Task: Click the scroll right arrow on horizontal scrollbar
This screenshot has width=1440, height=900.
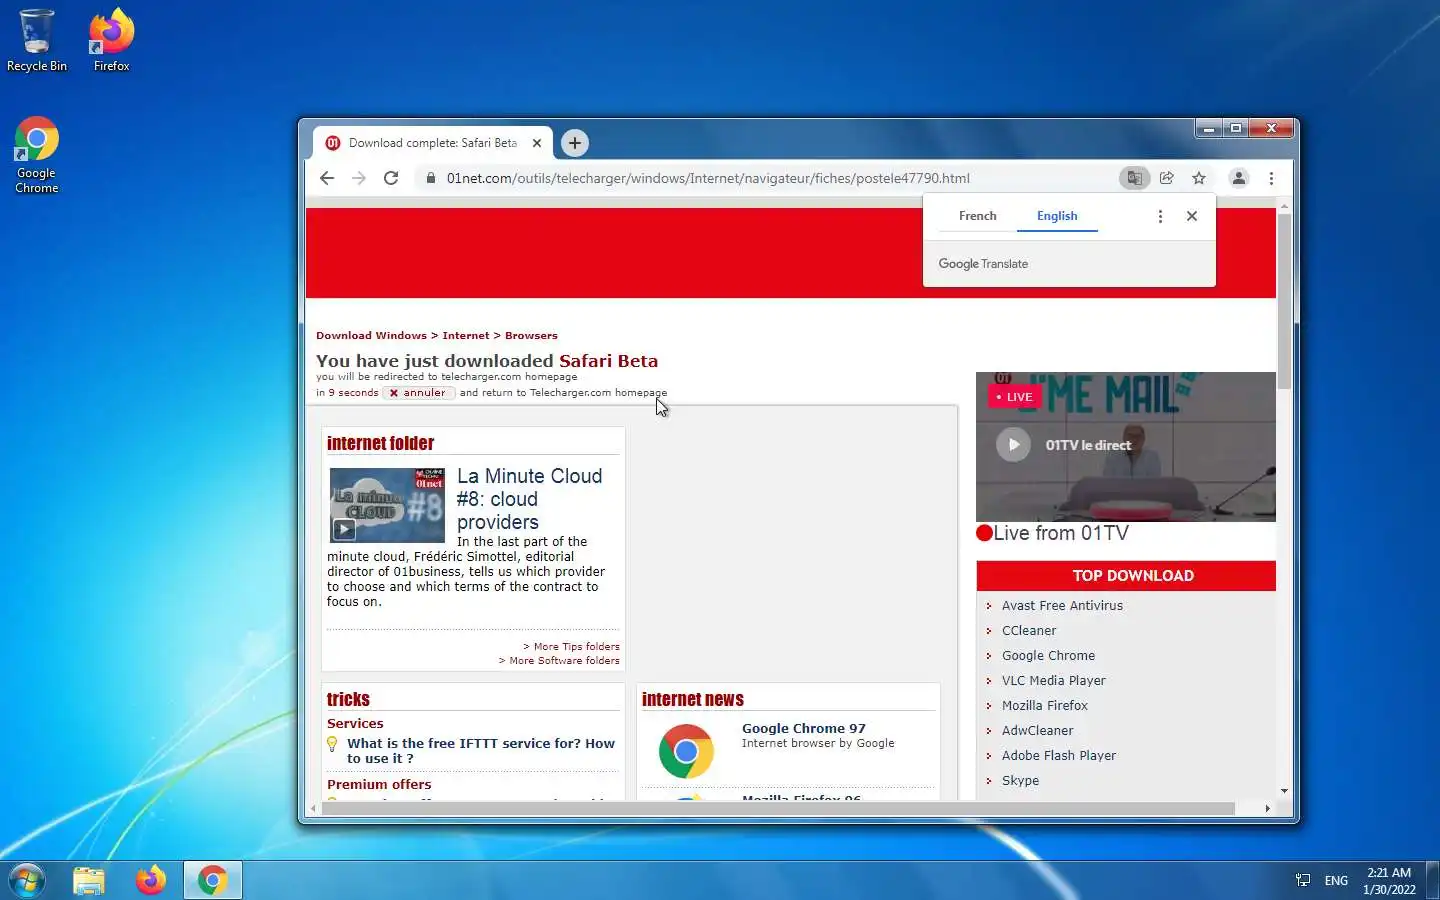Action: coord(1267,808)
